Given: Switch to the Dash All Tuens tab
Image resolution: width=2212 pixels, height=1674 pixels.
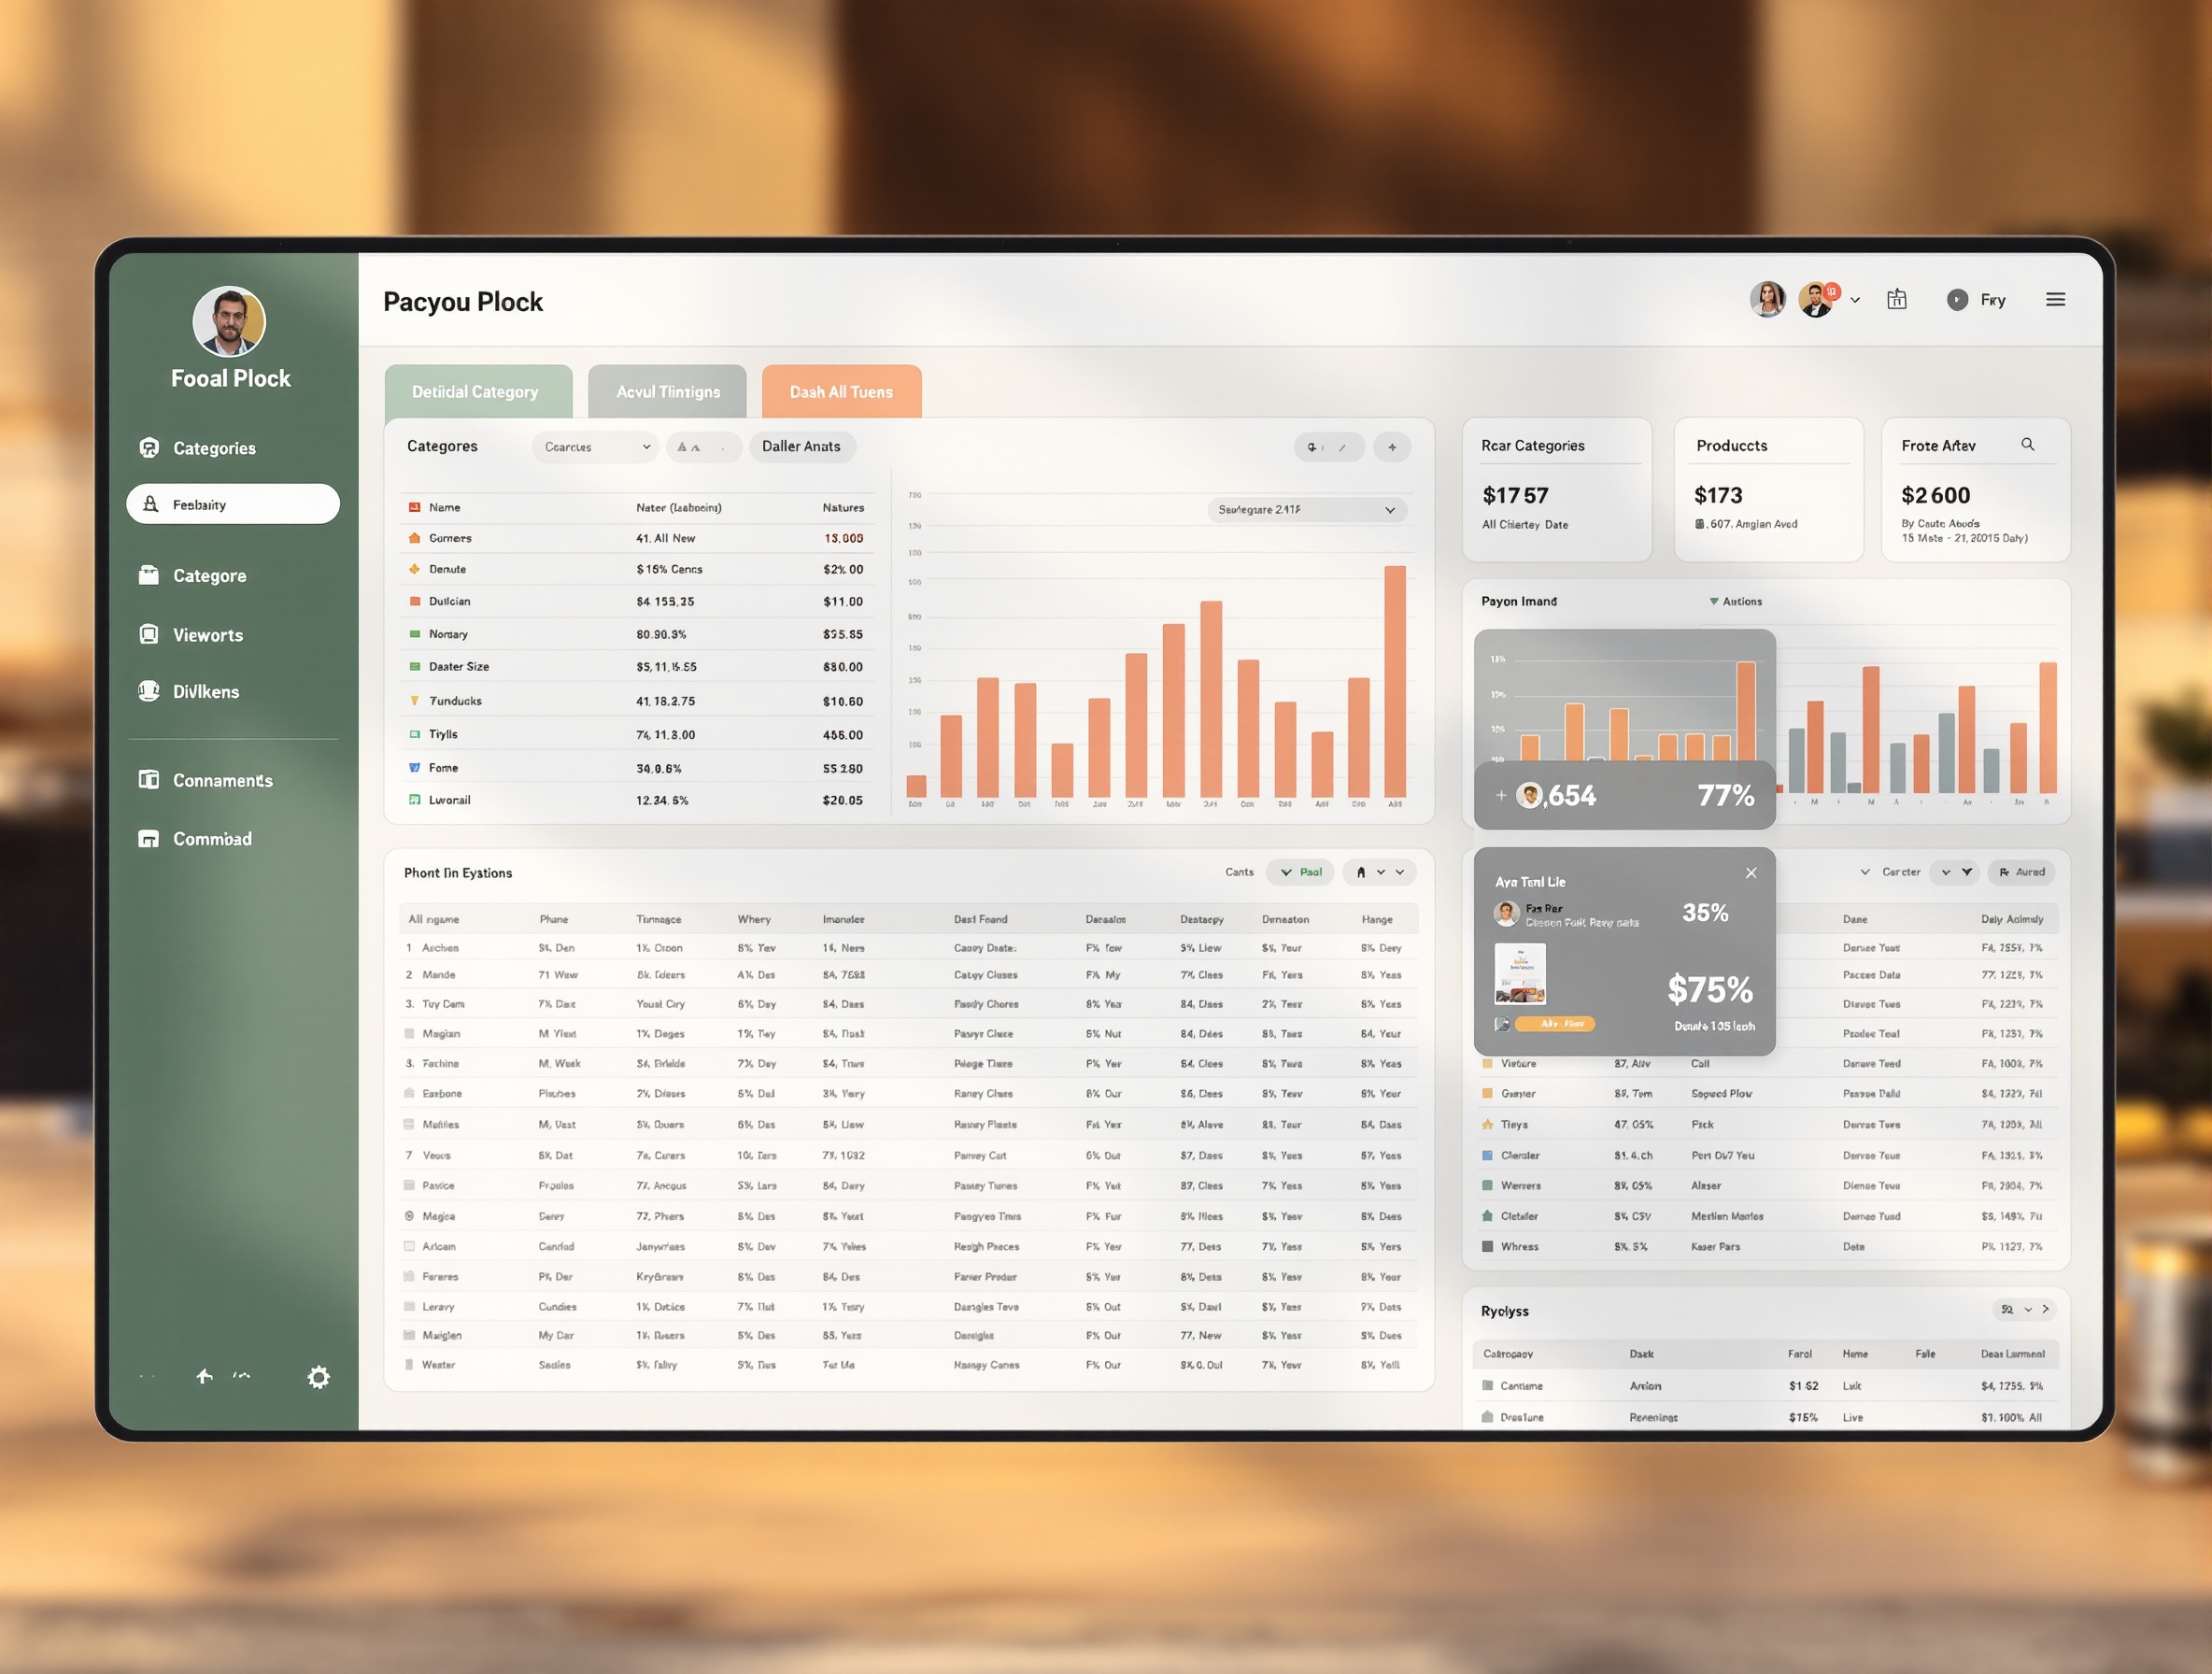Looking at the screenshot, I should 841,391.
